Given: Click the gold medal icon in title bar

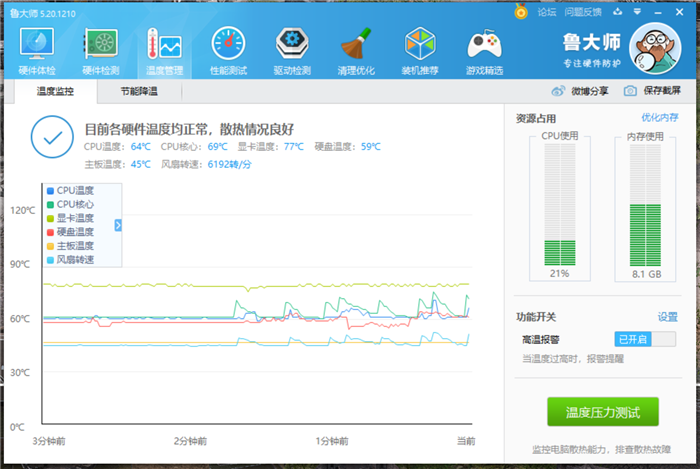Looking at the screenshot, I should click(521, 12).
